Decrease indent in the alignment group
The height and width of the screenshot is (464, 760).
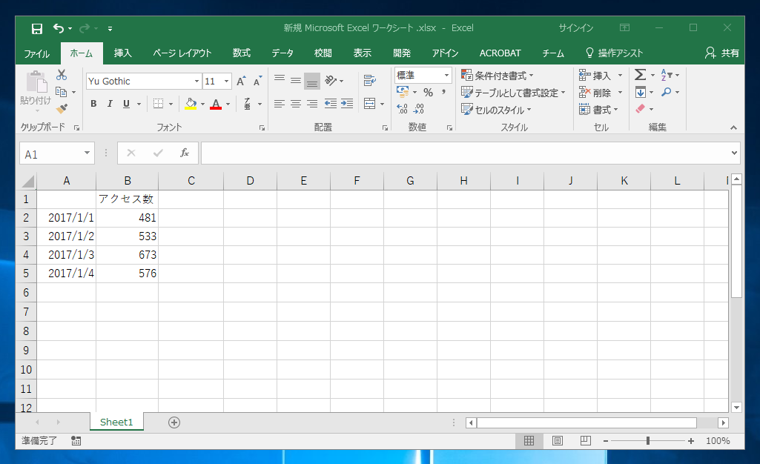pos(331,103)
